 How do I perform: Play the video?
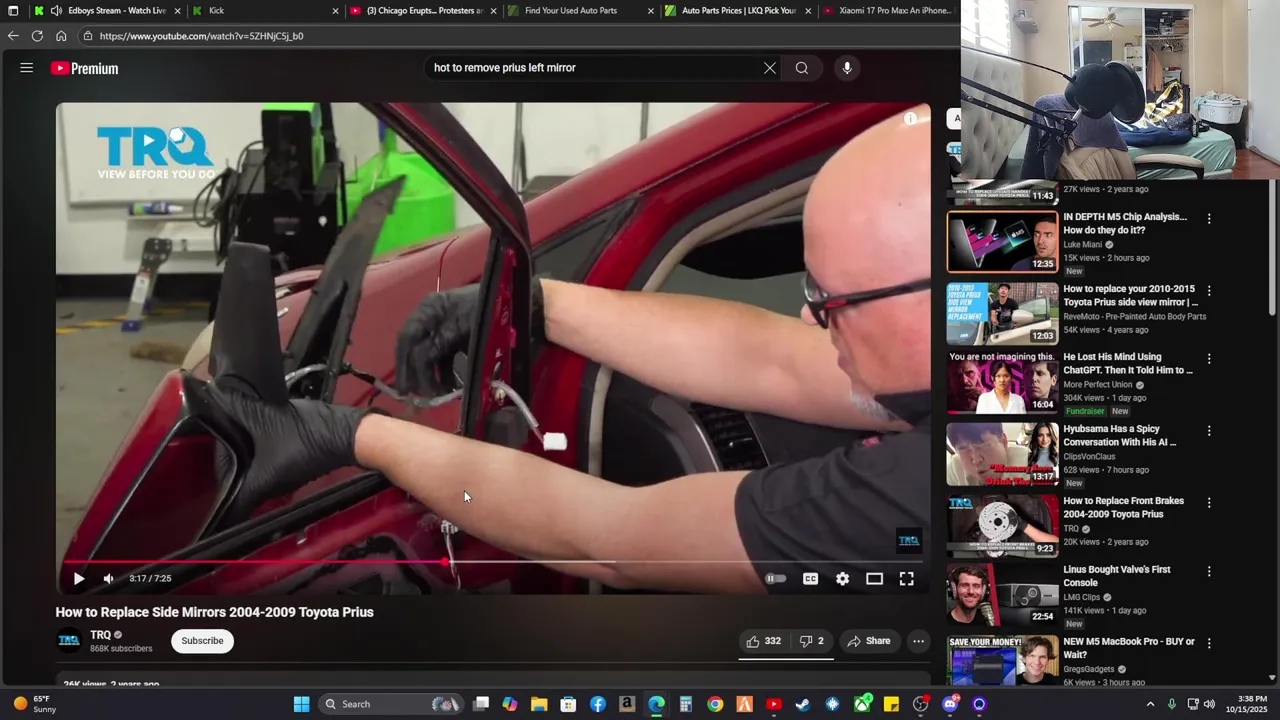[x=79, y=579]
